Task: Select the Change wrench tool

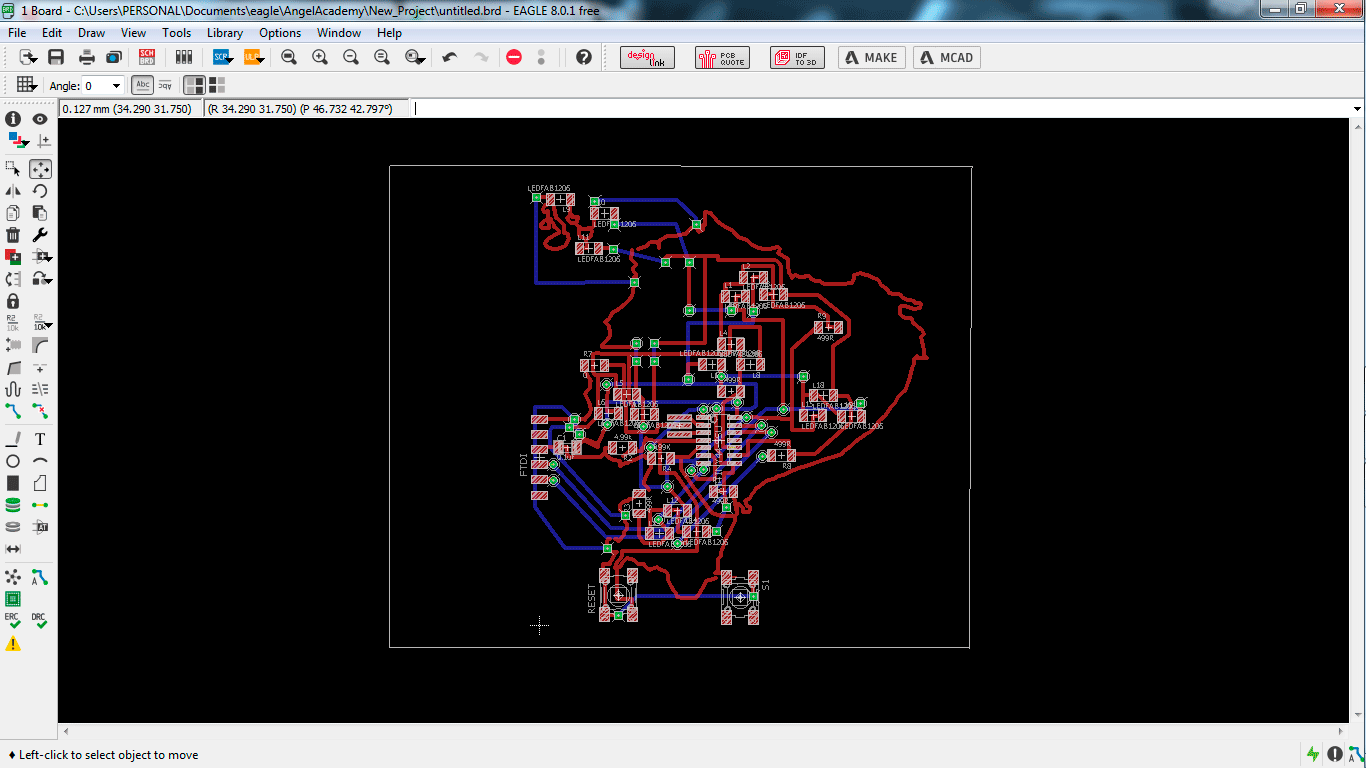Action: [x=40, y=235]
